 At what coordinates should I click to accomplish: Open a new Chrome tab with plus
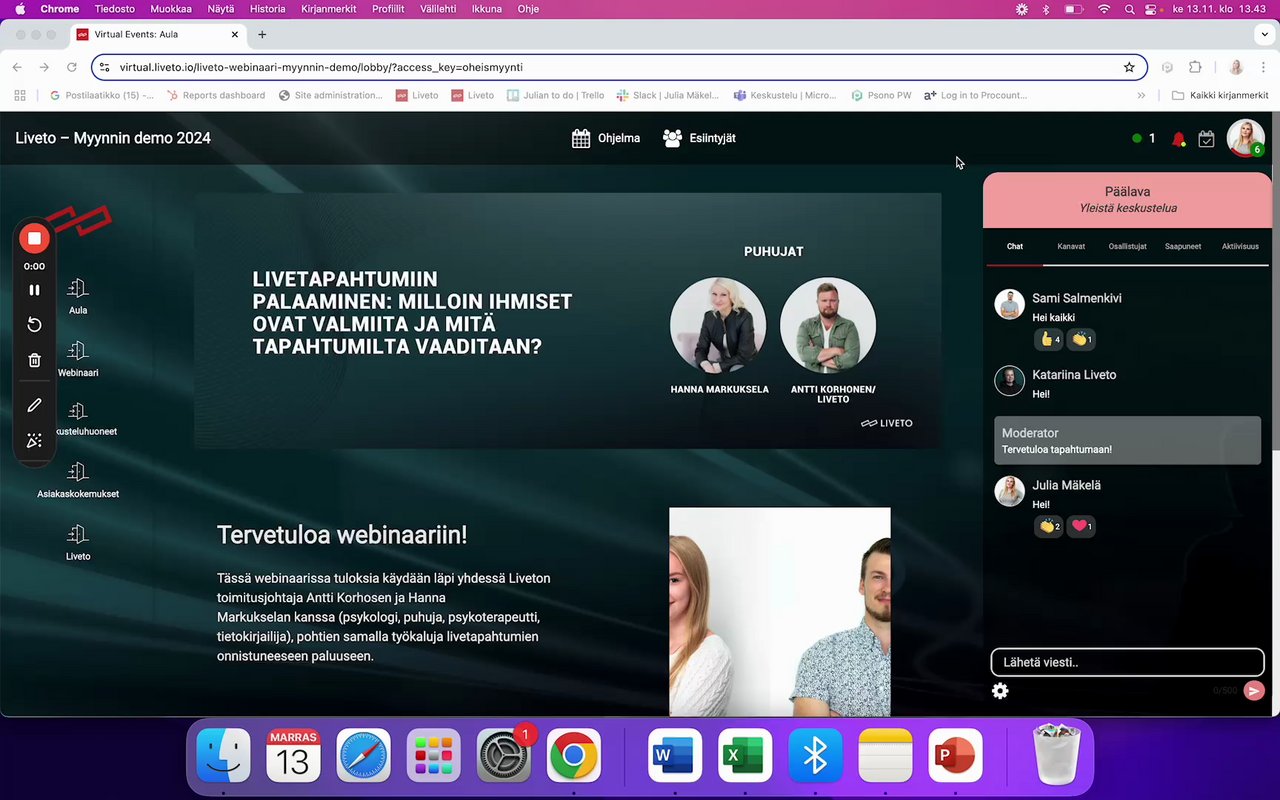[262, 34]
